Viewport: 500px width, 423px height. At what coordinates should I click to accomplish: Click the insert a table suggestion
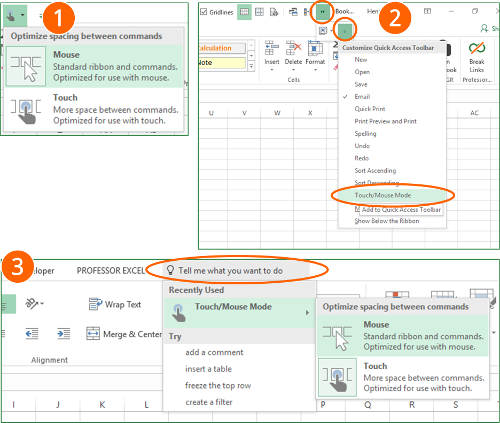pyautogui.click(x=208, y=369)
